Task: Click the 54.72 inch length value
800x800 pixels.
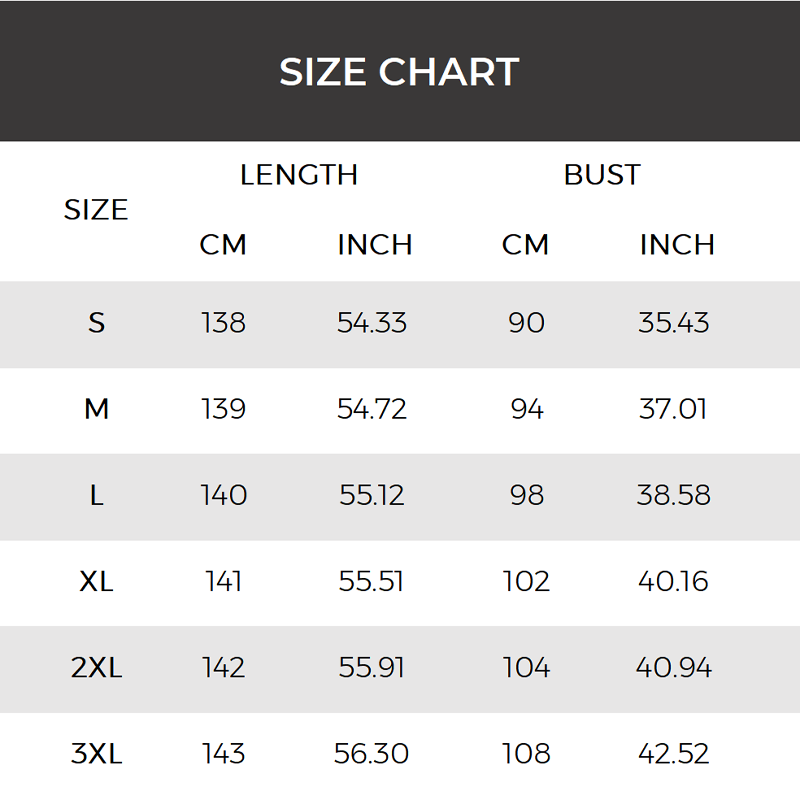Action: tap(372, 409)
